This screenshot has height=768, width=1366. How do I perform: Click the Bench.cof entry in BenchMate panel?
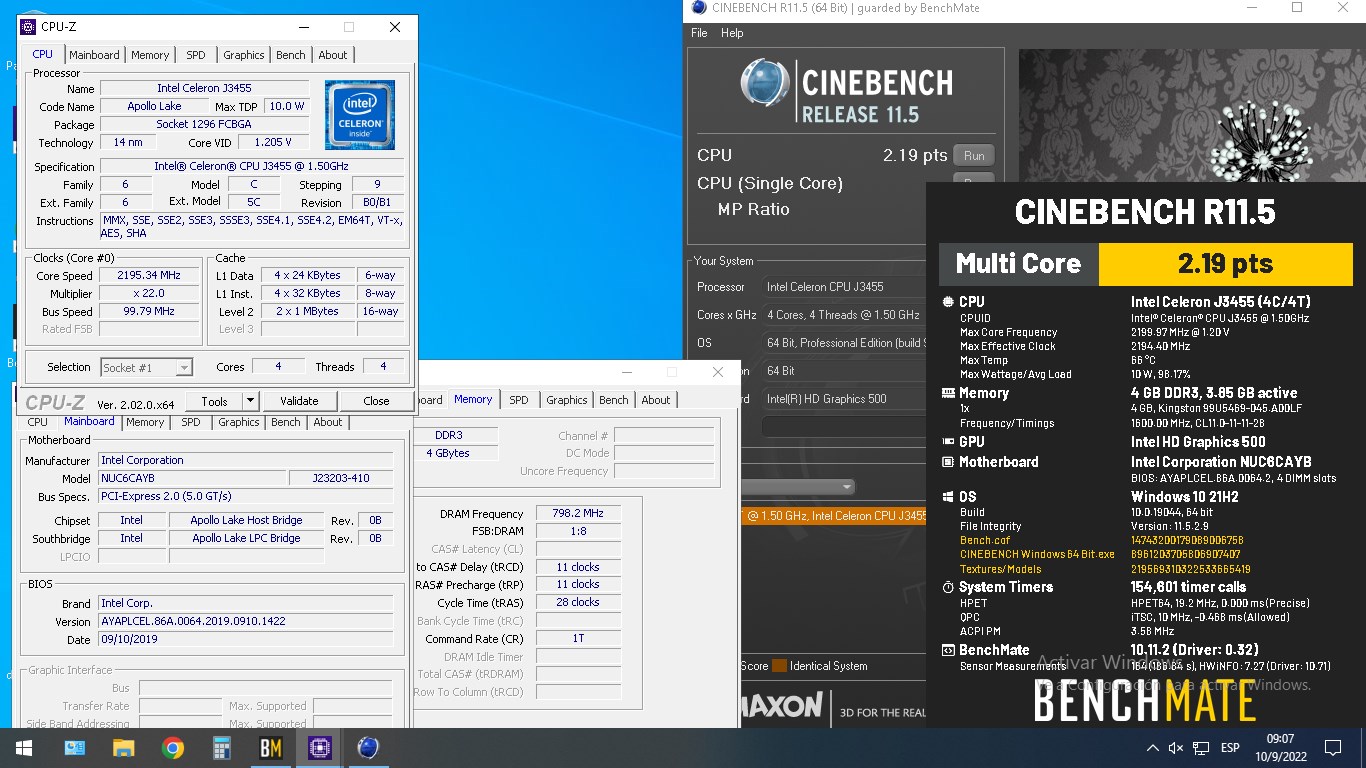[x=984, y=540]
